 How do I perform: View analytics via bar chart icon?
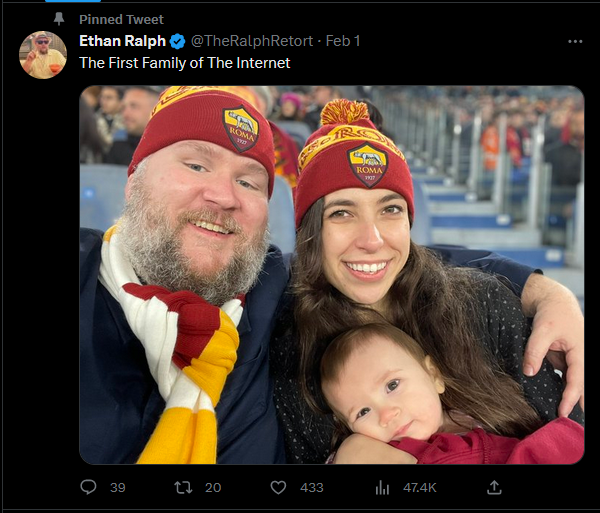(x=382, y=487)
